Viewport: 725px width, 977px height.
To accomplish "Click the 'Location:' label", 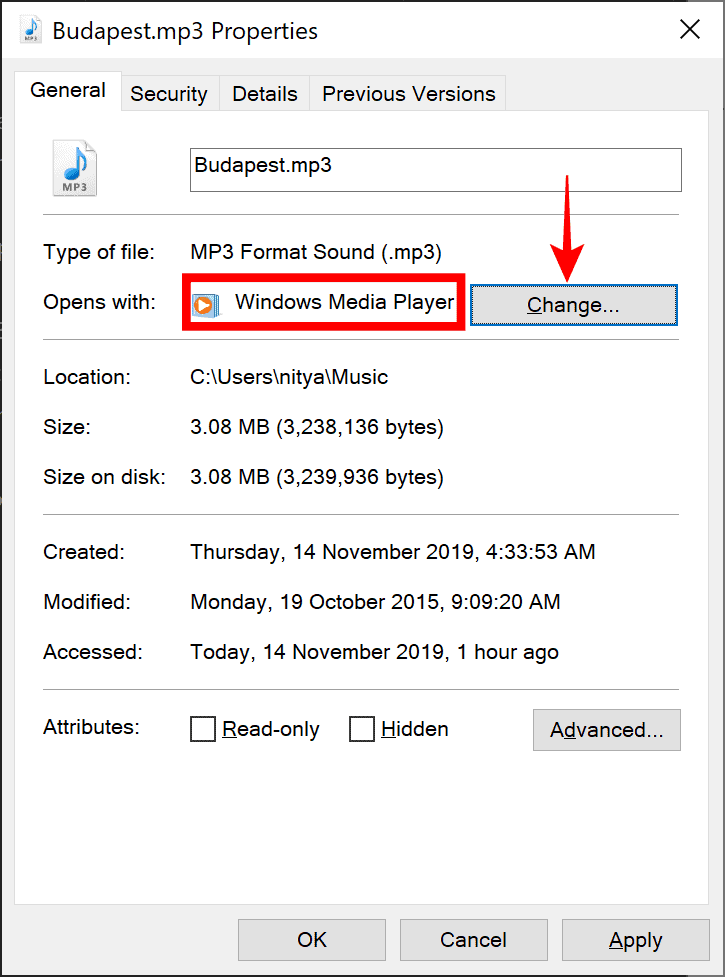I will (87, 377).
